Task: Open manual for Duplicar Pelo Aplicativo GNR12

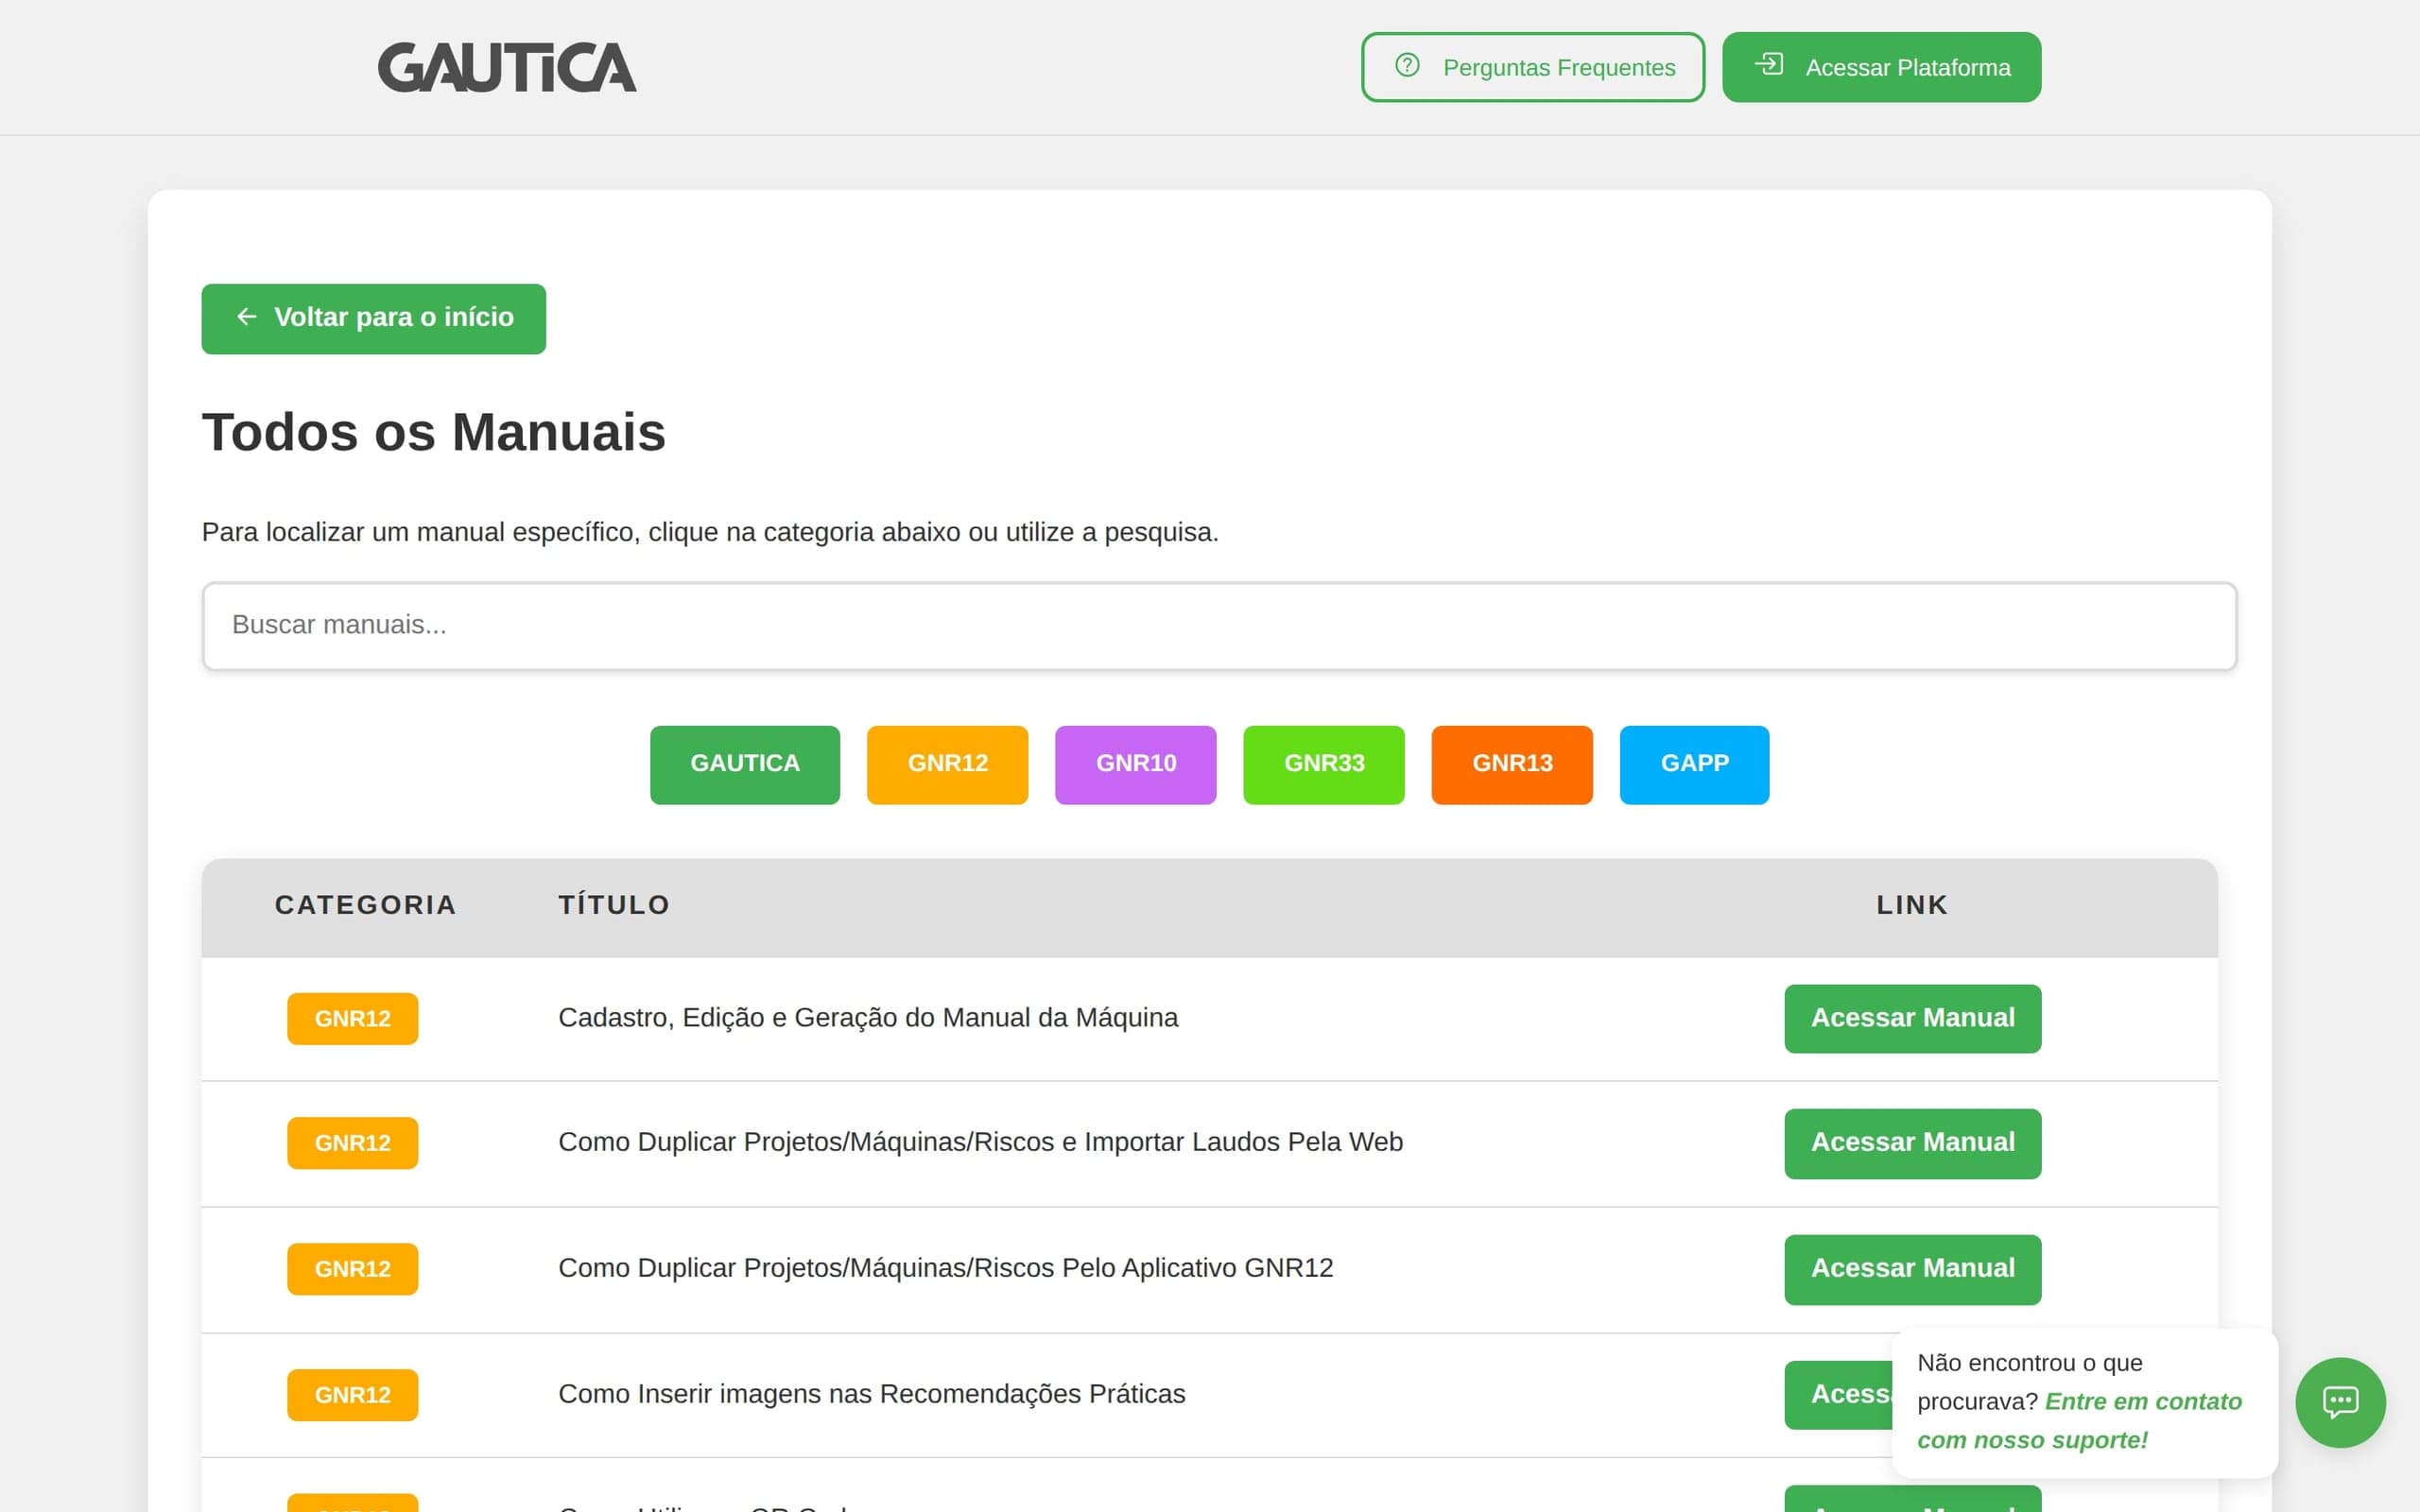Action: 1912,1269
